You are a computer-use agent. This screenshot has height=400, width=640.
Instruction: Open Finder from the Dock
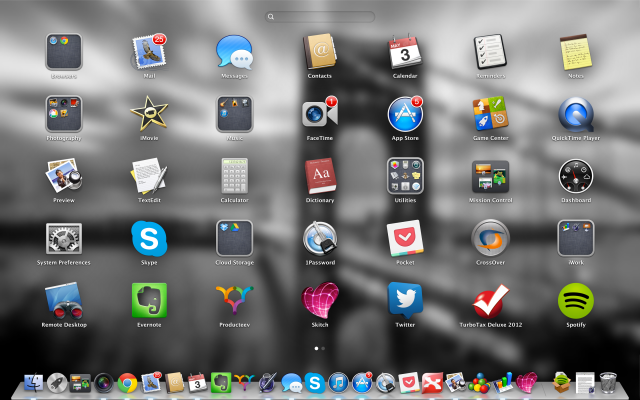(x=33, y=383)
